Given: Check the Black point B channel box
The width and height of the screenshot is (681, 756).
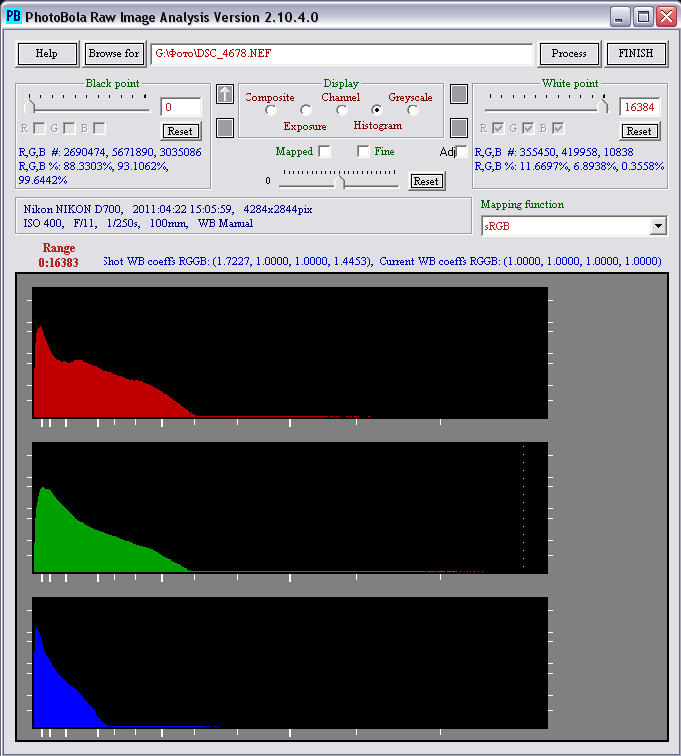Looking at the screenshot, I should click(x=99, y=128).
